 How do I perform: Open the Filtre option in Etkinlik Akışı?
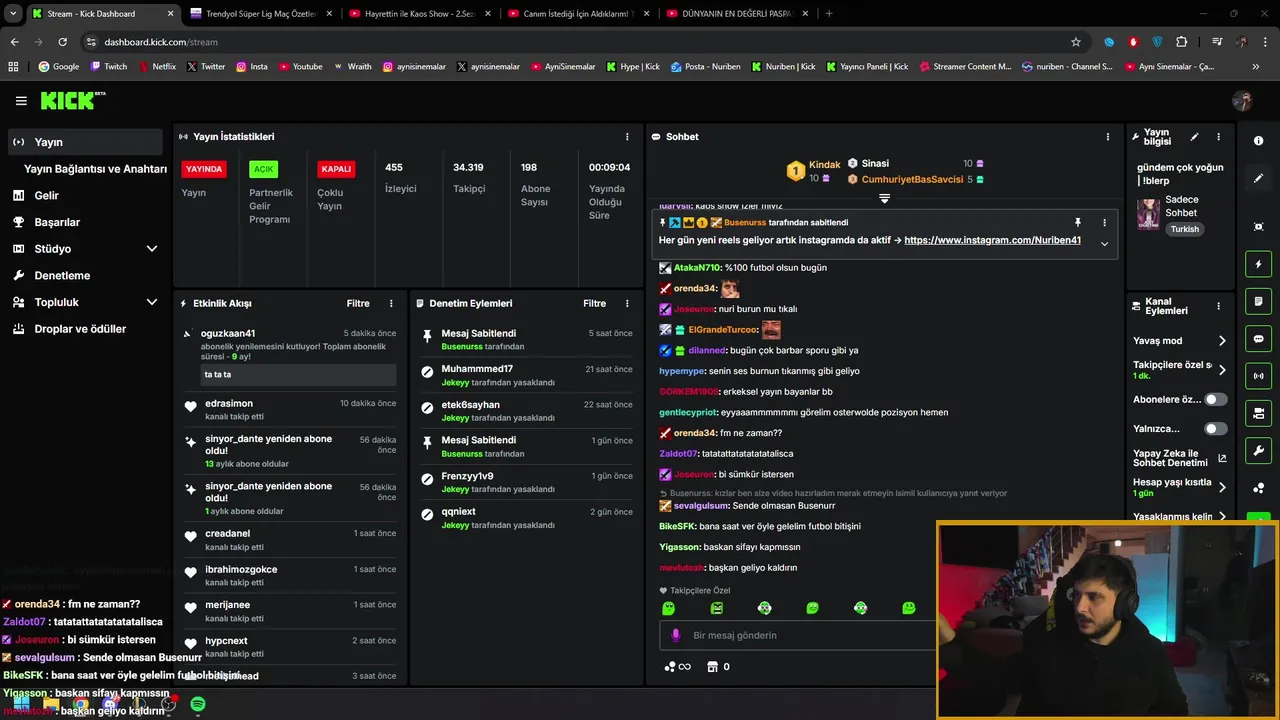pos(358,303)
